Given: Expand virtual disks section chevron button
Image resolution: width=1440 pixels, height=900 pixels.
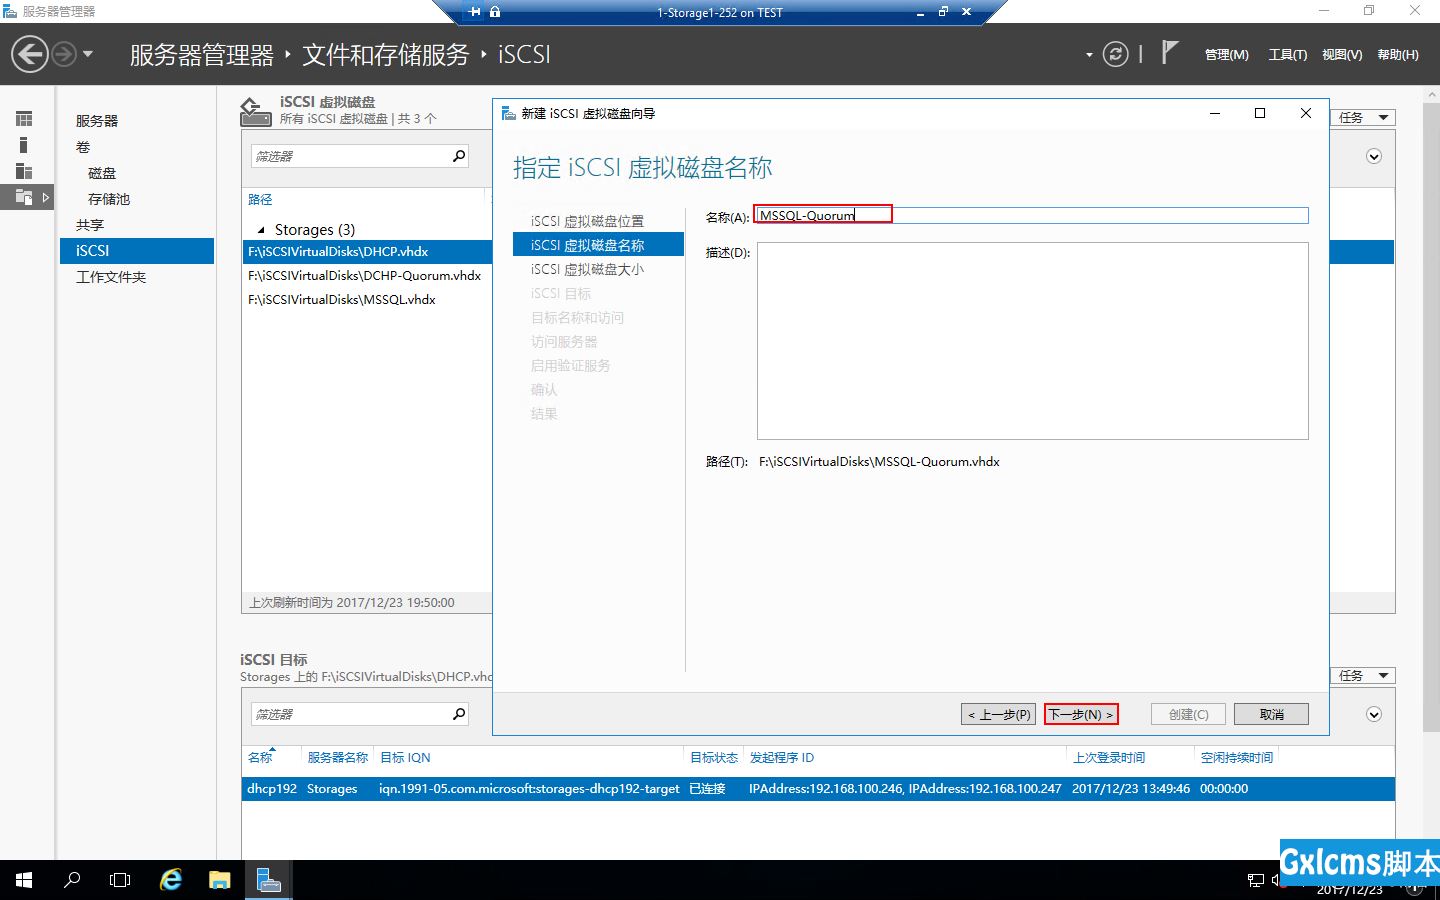Looking at the screenshot, I should pos(1374,157).
